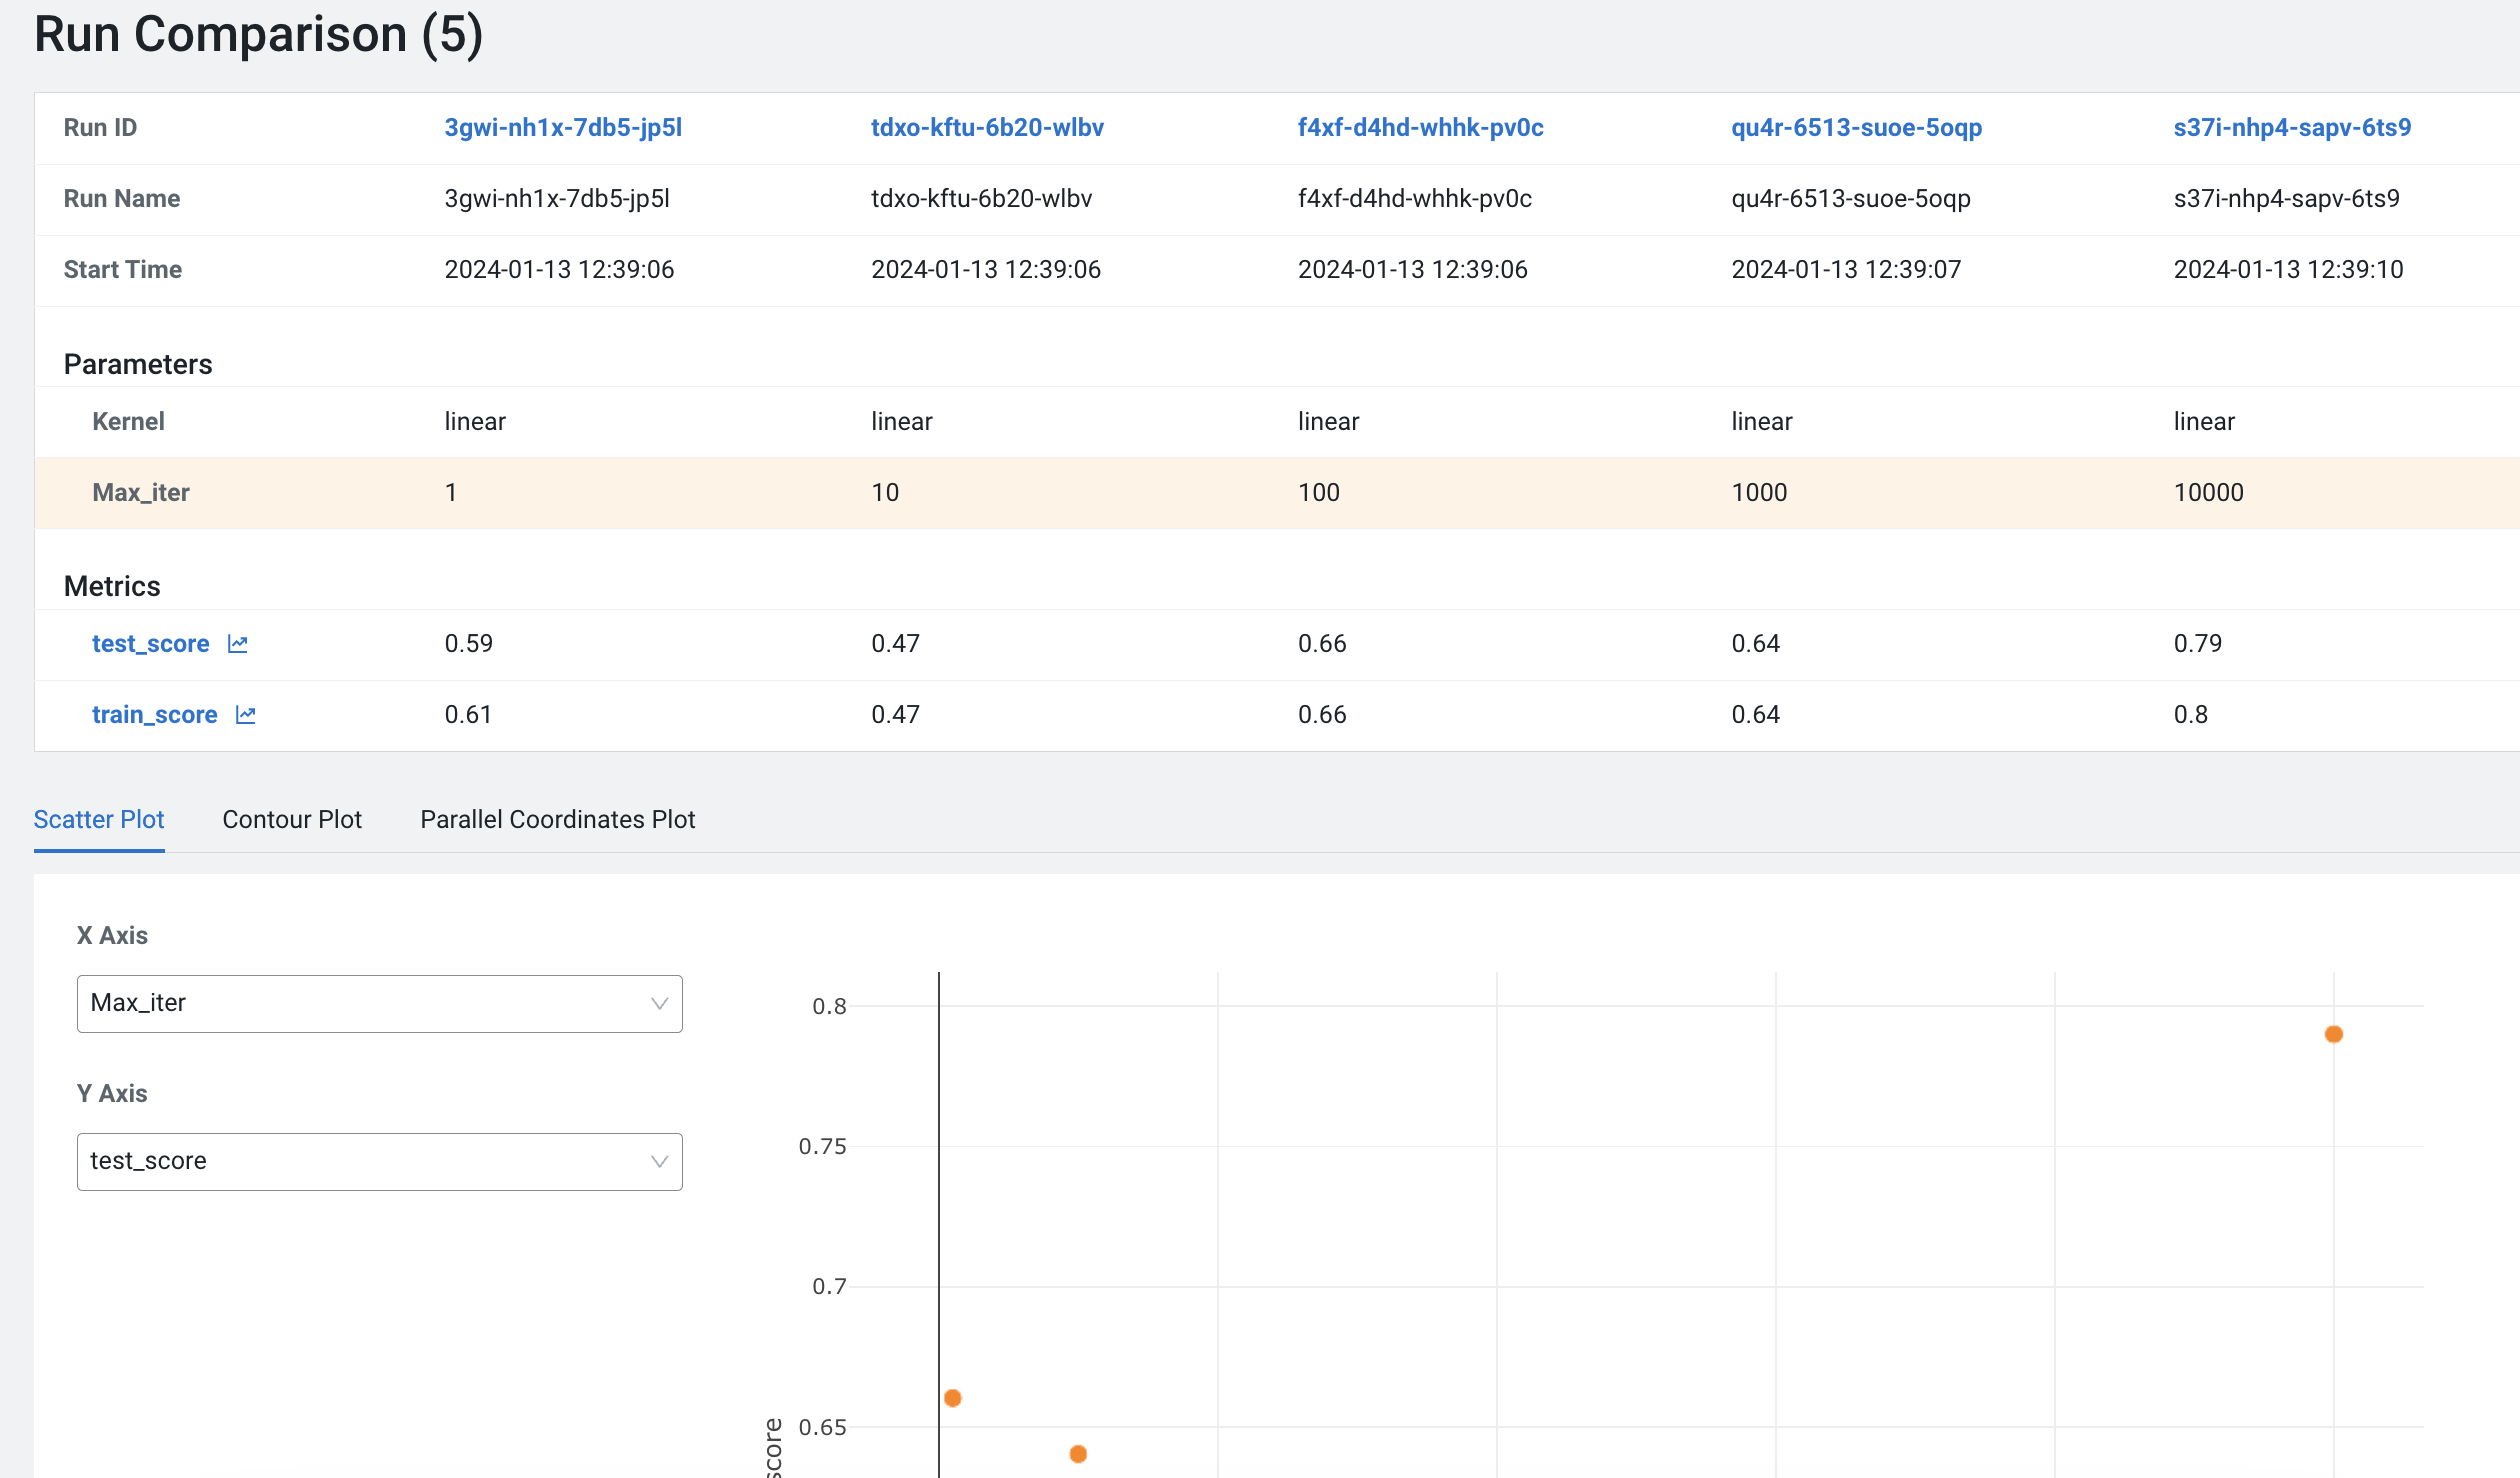Image resolution: width=2520 pixels, height=1478 pixels.
Task: Click the test_score metric link
Action: click(x=150, y=644)
